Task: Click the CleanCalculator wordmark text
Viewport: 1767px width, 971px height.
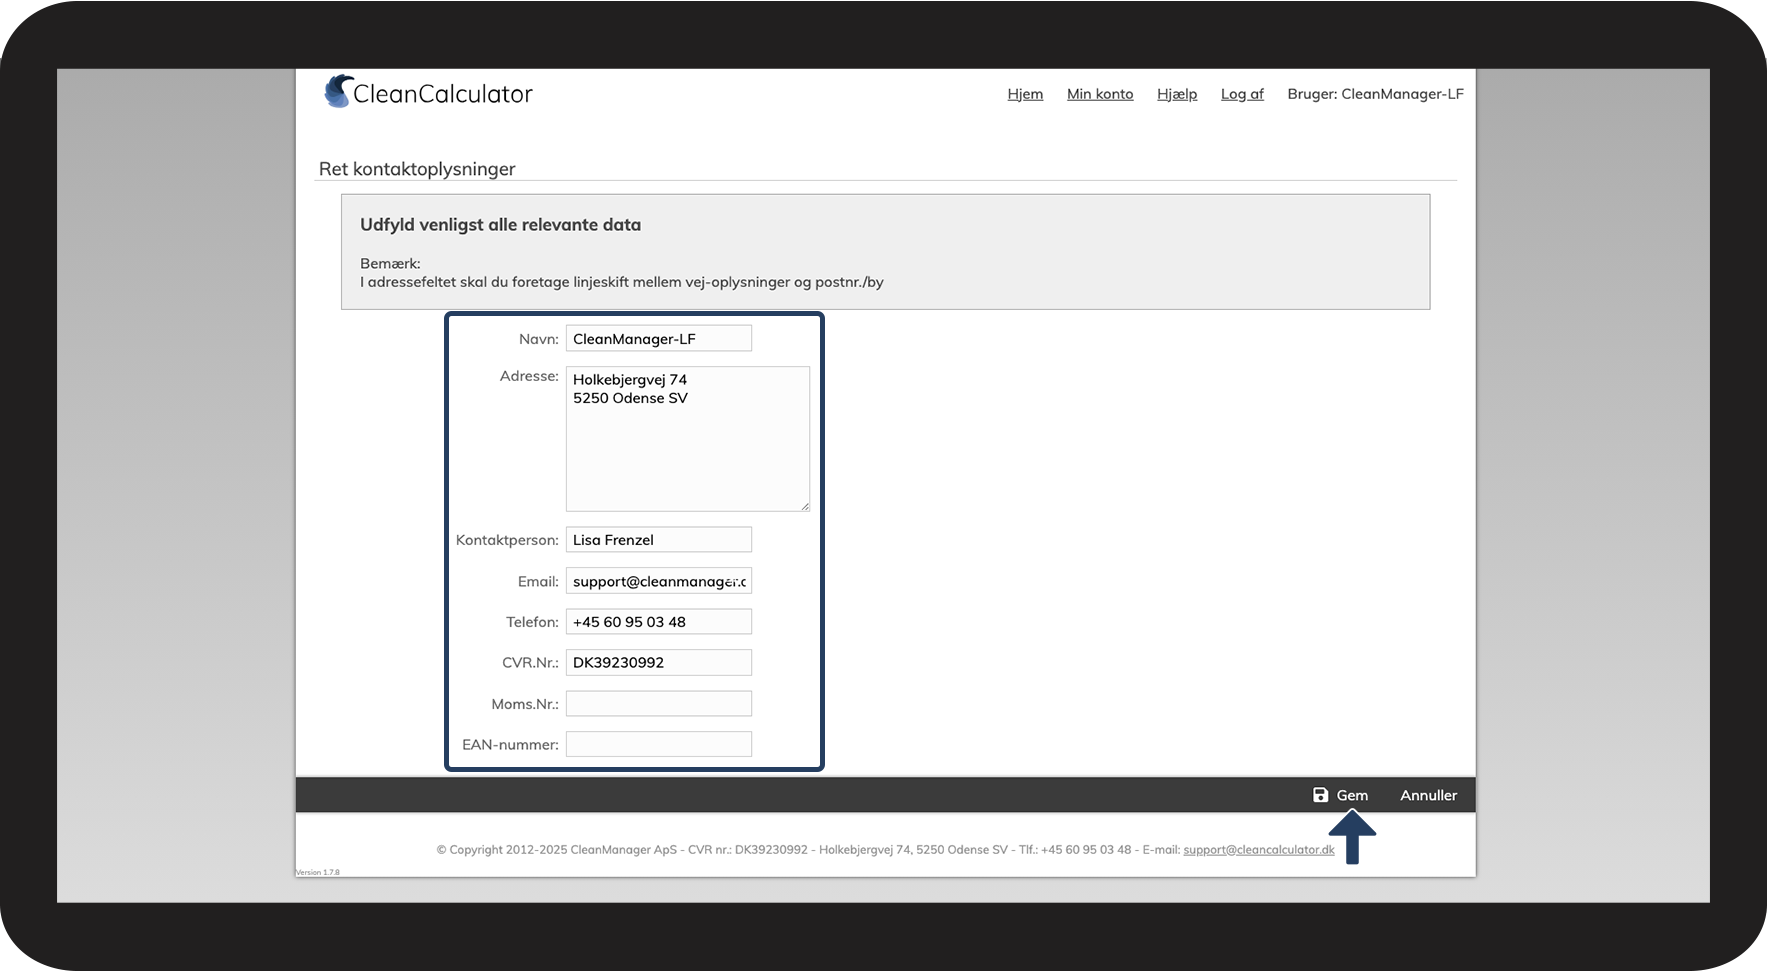Action: (x=443, y=94)
